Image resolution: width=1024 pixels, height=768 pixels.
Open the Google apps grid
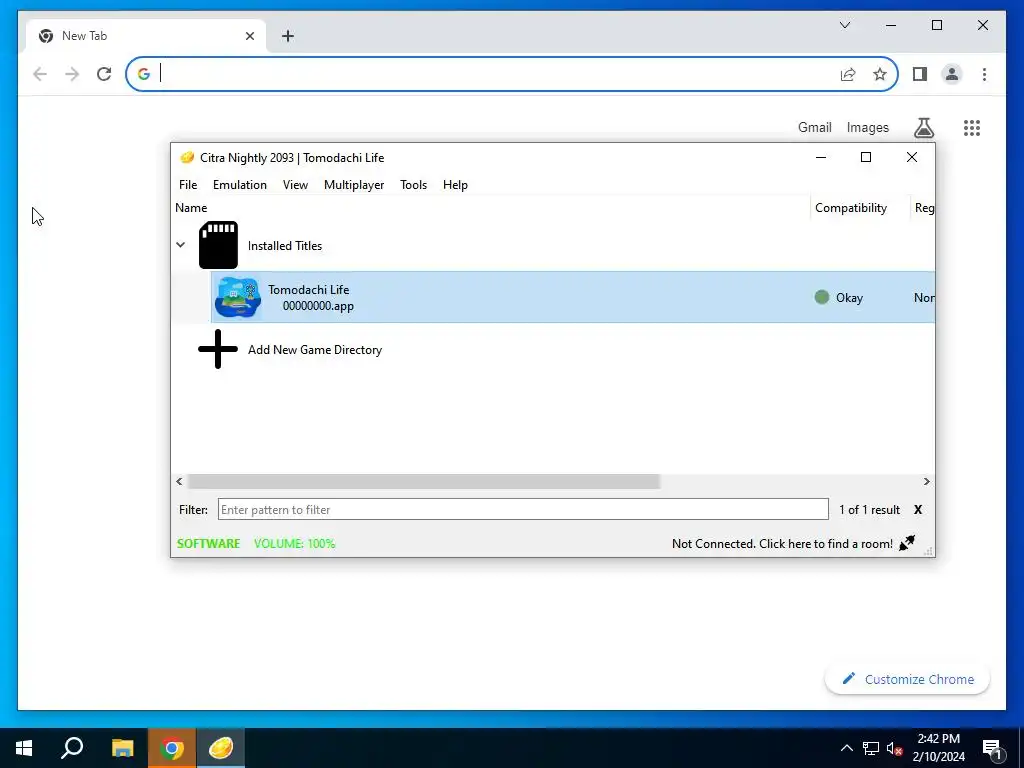pos(972,127)
